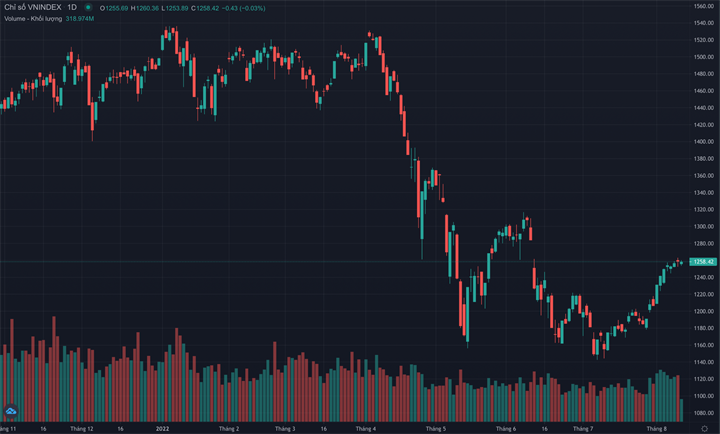
Task: Click volume value 318.974M
Action: (80, 19)
